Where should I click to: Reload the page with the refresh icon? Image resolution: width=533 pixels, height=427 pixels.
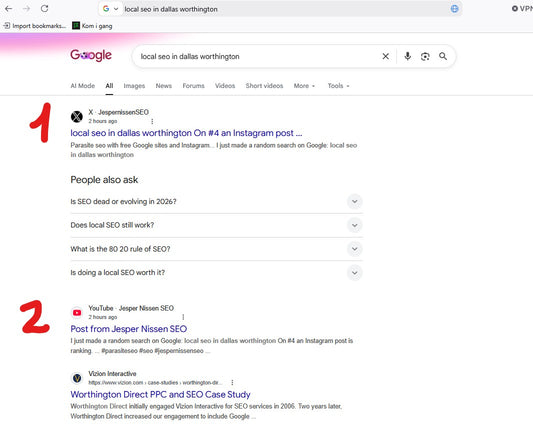tap(45, 9)
